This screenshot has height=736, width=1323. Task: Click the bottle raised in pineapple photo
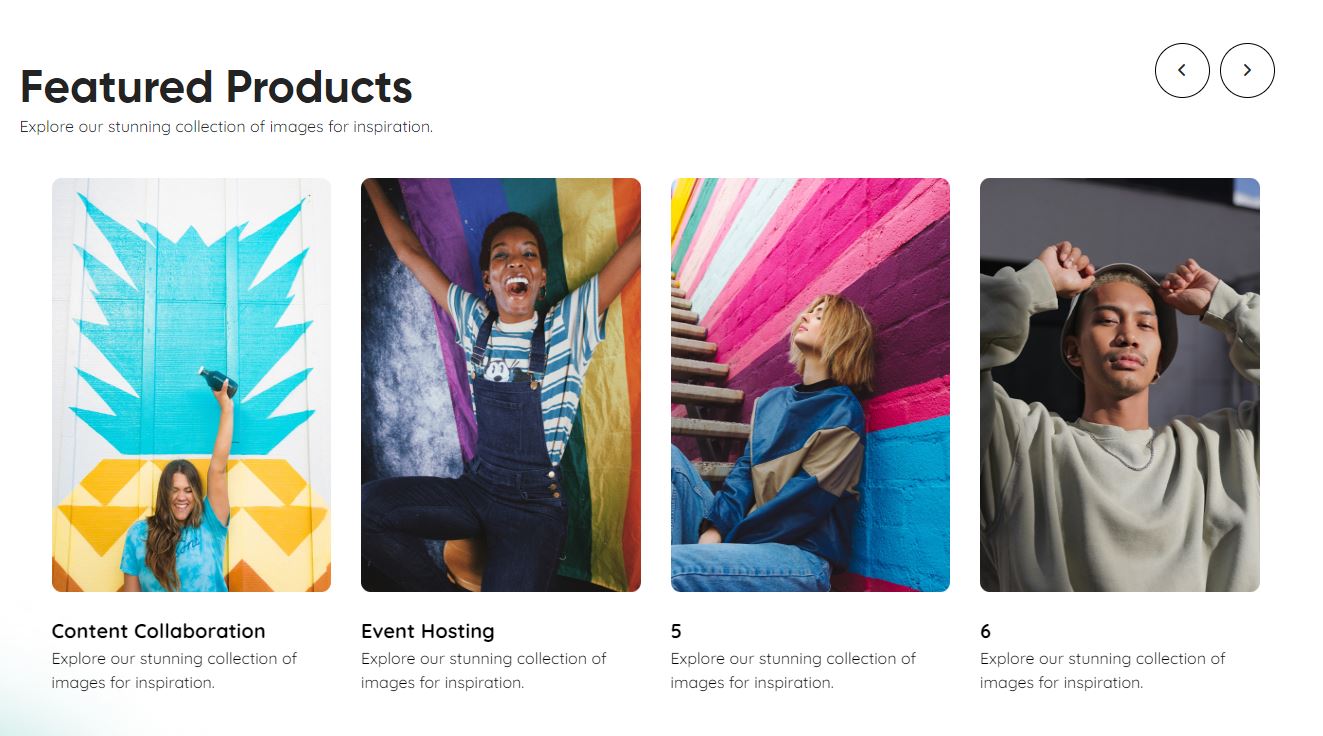pos(217,382)
